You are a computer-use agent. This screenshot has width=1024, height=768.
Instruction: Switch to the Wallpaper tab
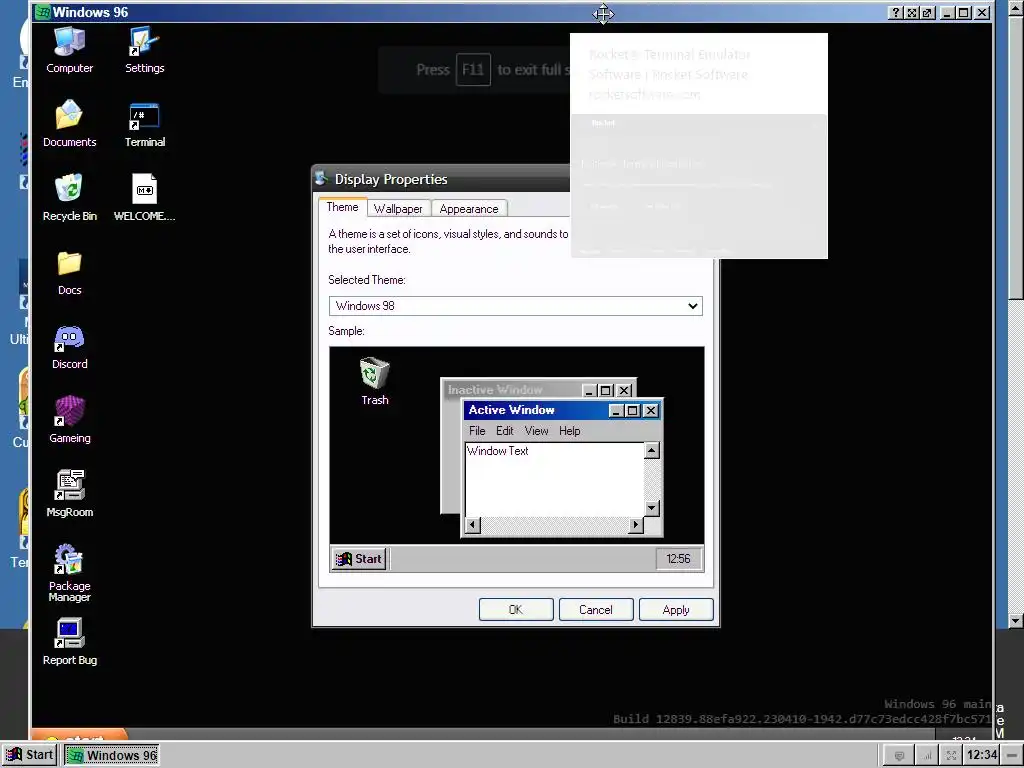tap(398, 208)
